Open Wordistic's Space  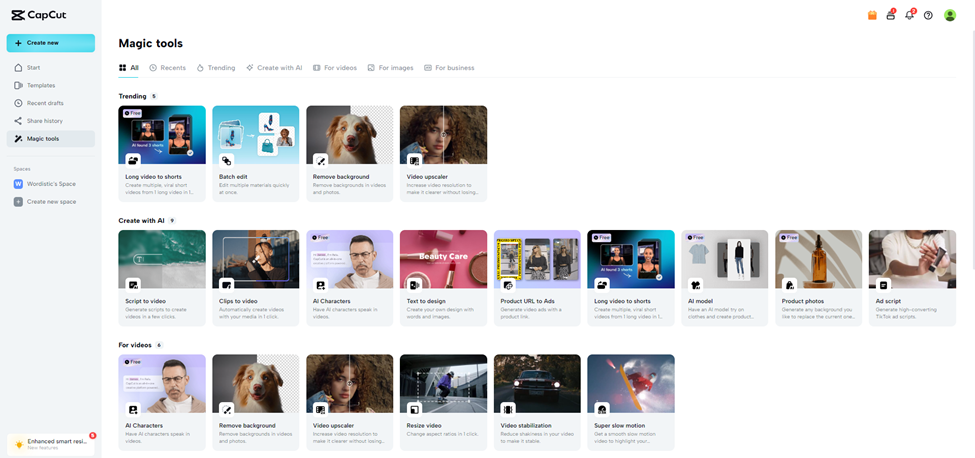[51, 184]
